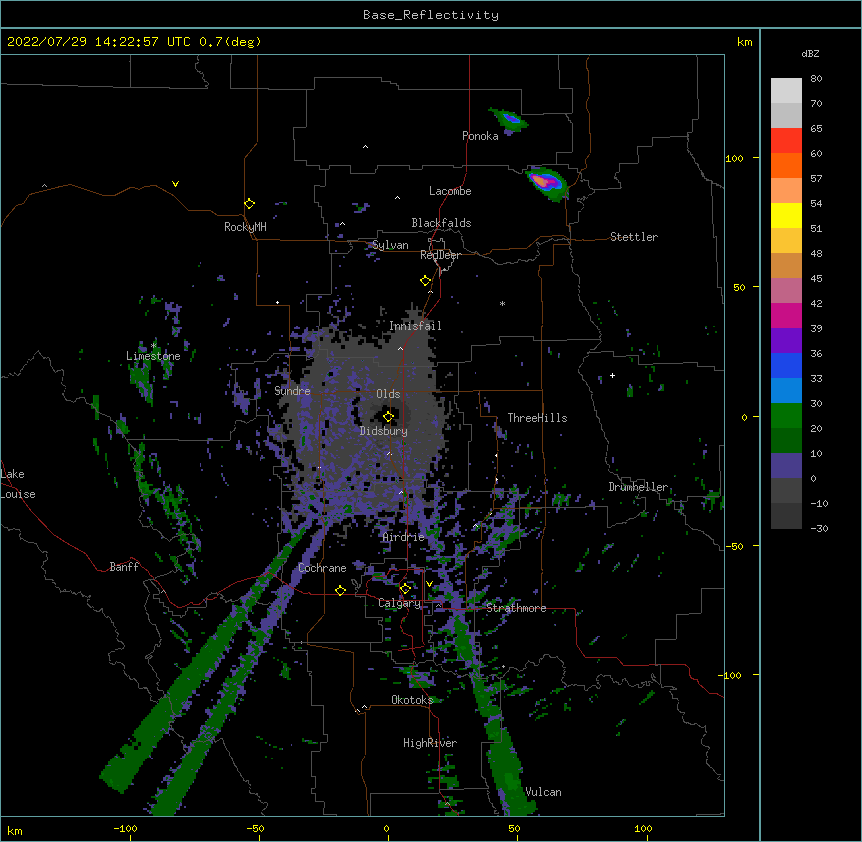Click the RockyMH label
This screenshot has height=842, width=862.
pos(245,227)
